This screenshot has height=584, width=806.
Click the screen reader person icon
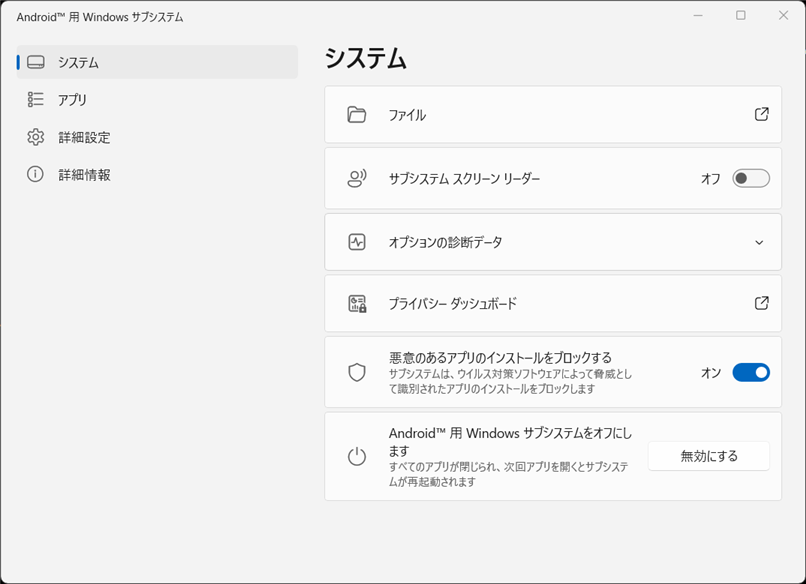(x=357, y=178)
